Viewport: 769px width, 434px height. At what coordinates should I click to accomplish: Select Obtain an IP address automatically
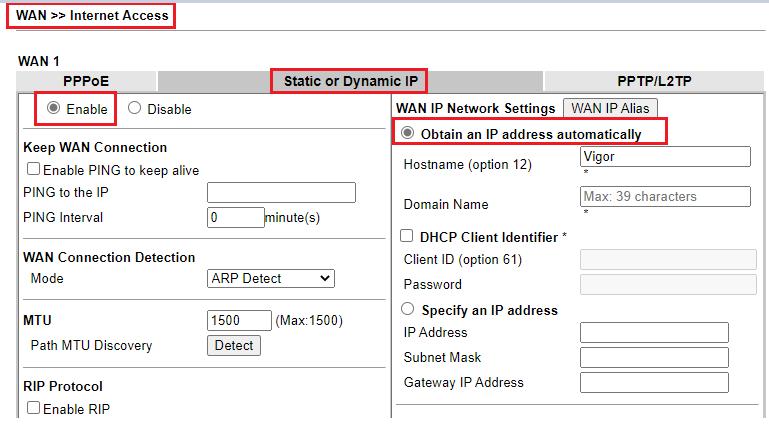click(407, 133)
